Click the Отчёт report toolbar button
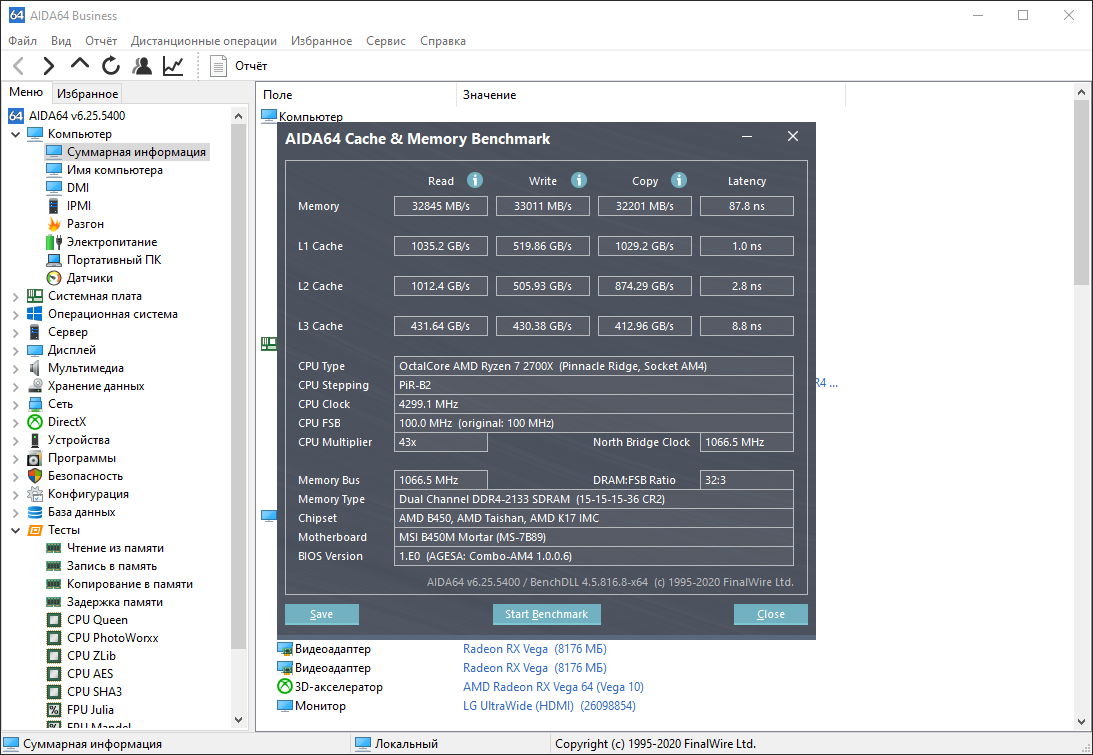Image resolution: width=1093 pixels, height=755 pixels. click(x=238, y=66)
